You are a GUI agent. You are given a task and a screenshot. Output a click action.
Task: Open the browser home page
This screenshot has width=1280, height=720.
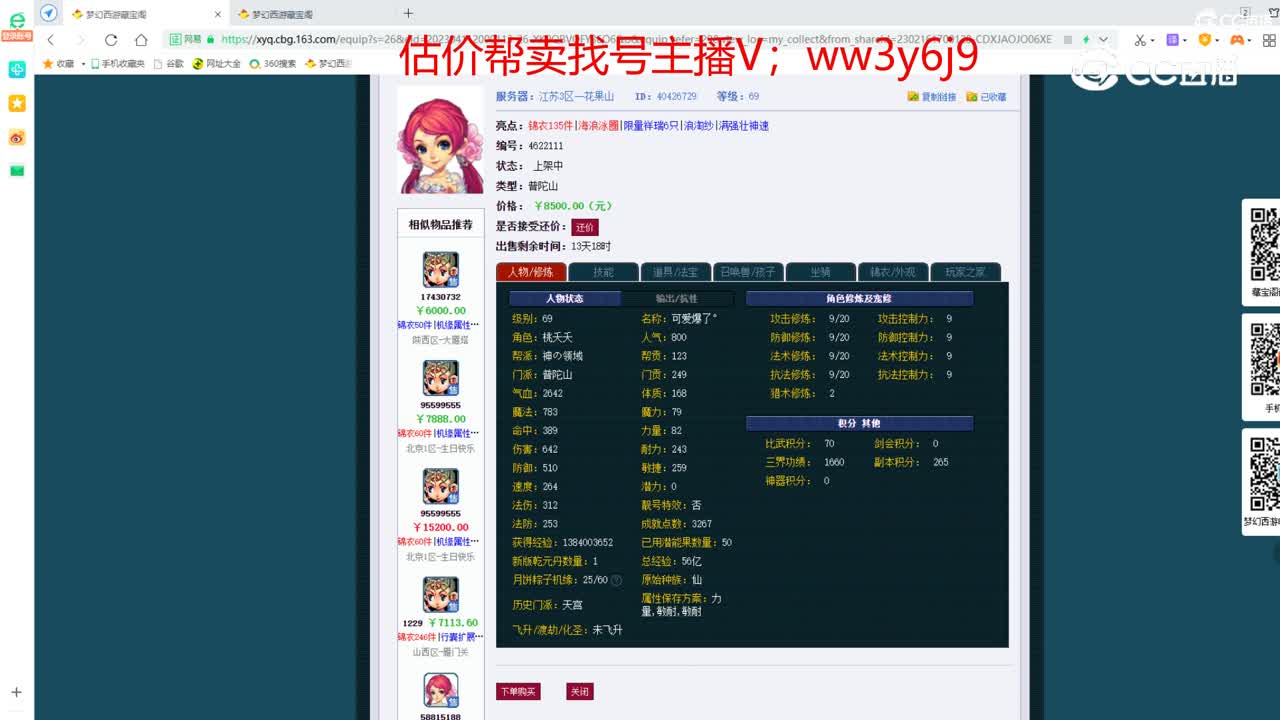click(x=141, y=40)
